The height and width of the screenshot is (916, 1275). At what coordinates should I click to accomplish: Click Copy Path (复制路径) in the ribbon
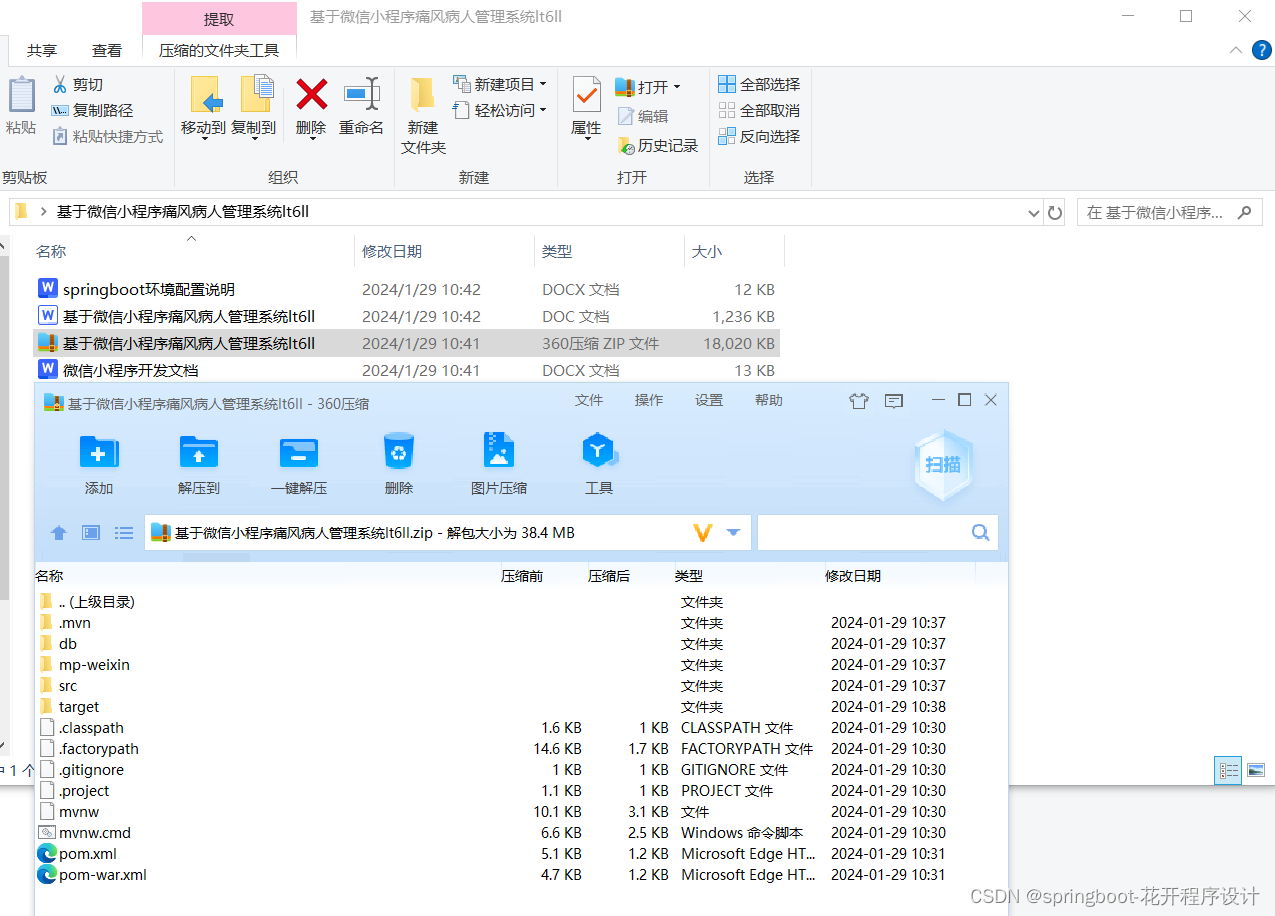[x=92, y=110]
